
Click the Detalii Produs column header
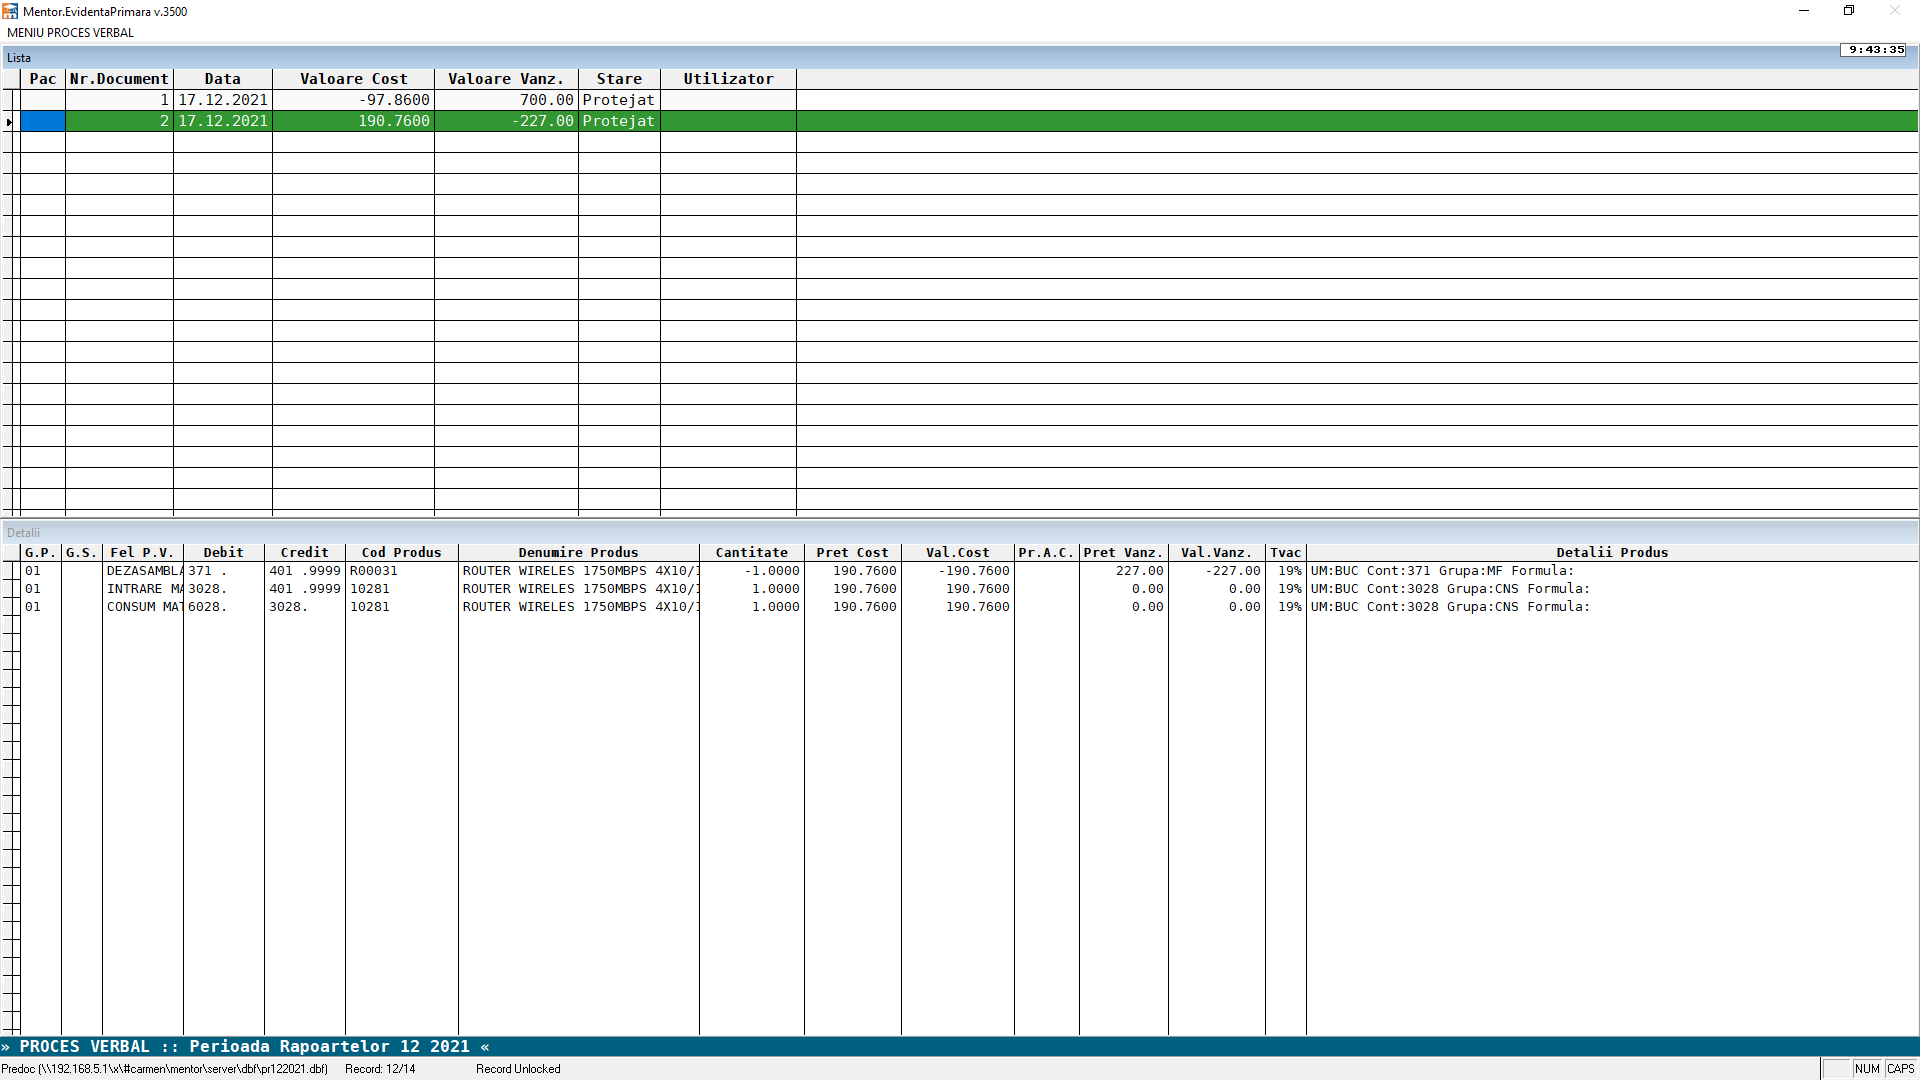coord(1611,552)
